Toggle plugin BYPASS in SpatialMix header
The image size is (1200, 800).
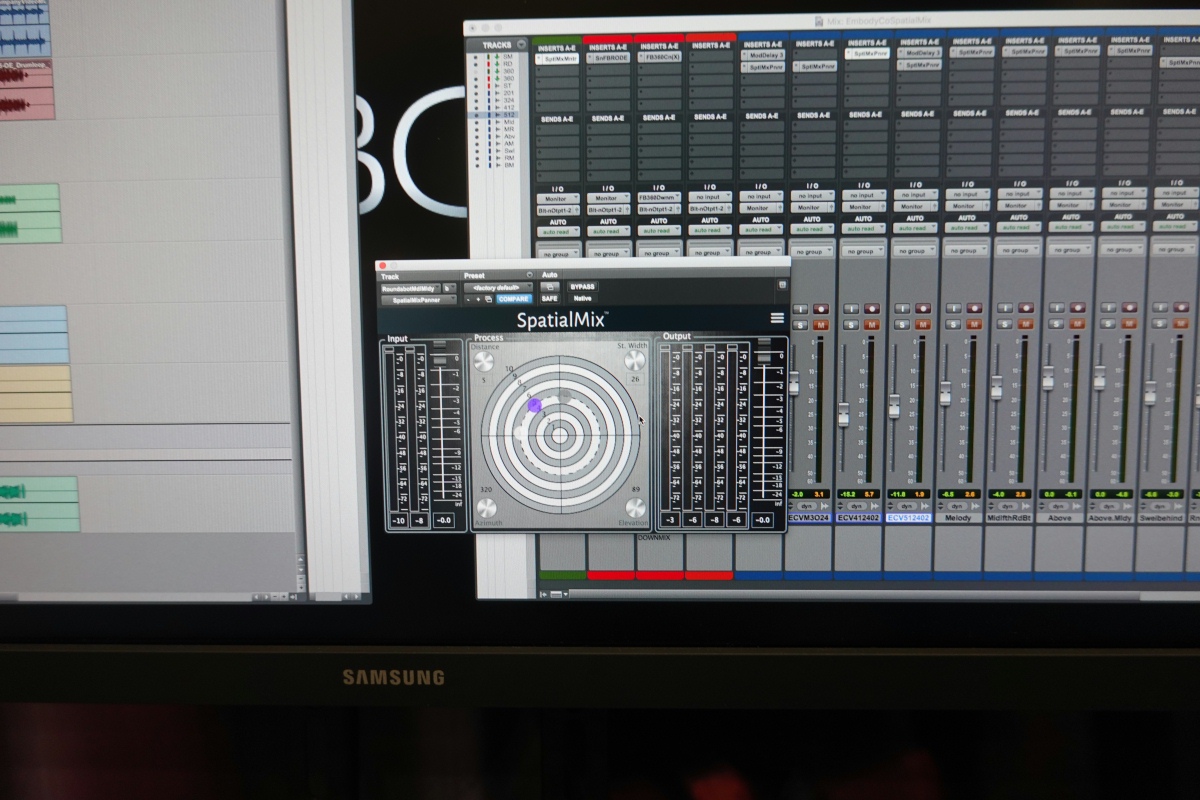[x=582, y=287]
